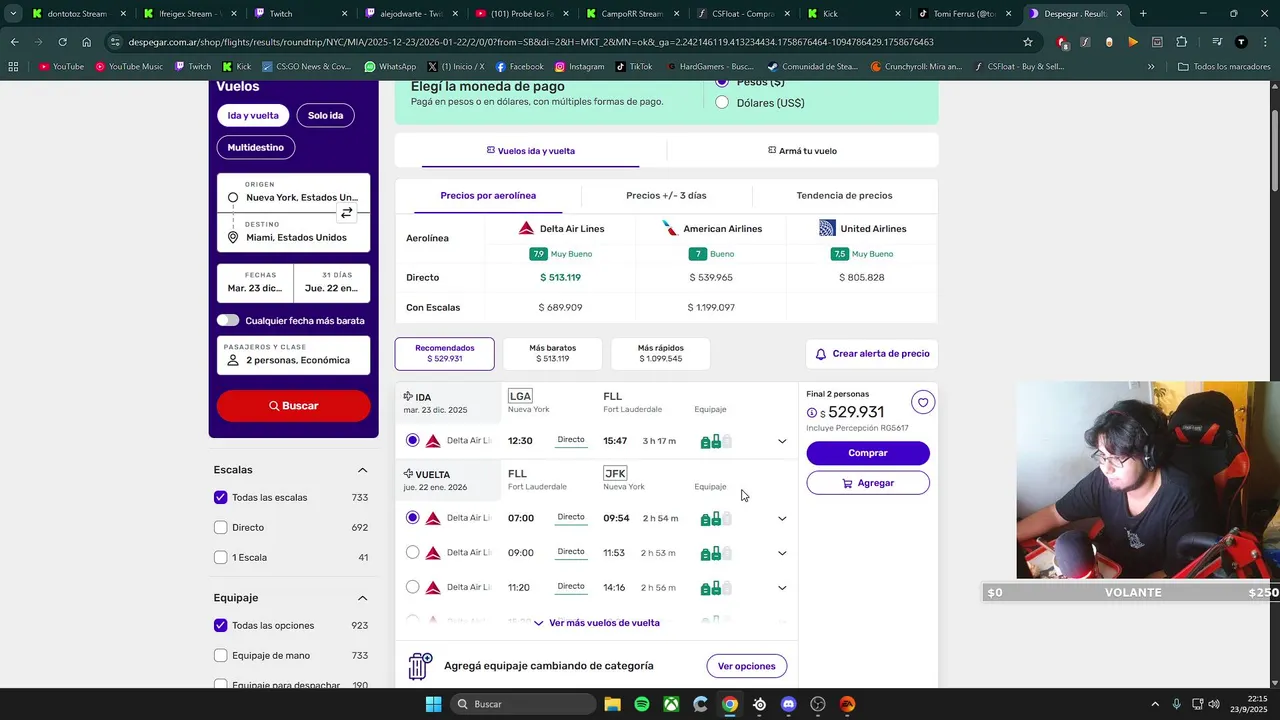
Task: Open the Instagram bookmark
Action: (x=579, y=66)
